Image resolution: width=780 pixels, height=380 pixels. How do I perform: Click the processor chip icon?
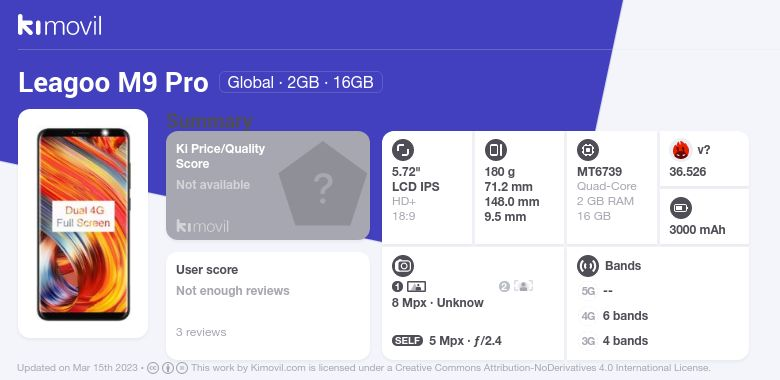pyautogui.click(x=588, y=150)
